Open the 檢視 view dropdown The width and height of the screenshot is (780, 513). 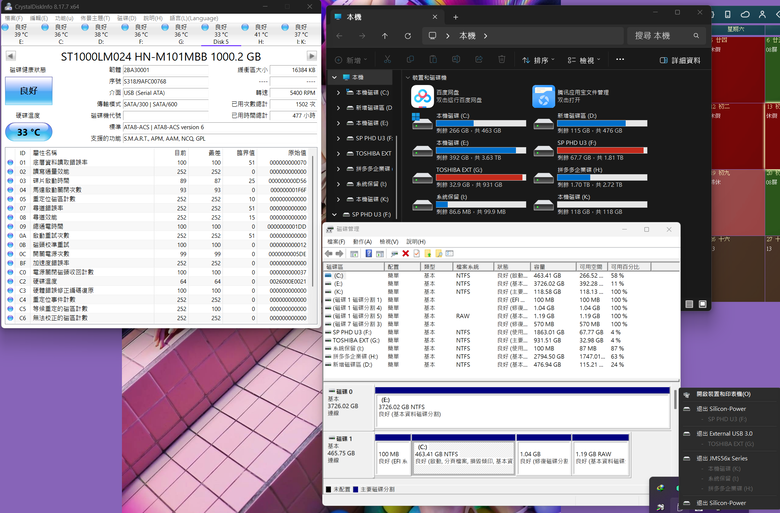point(584,60)
